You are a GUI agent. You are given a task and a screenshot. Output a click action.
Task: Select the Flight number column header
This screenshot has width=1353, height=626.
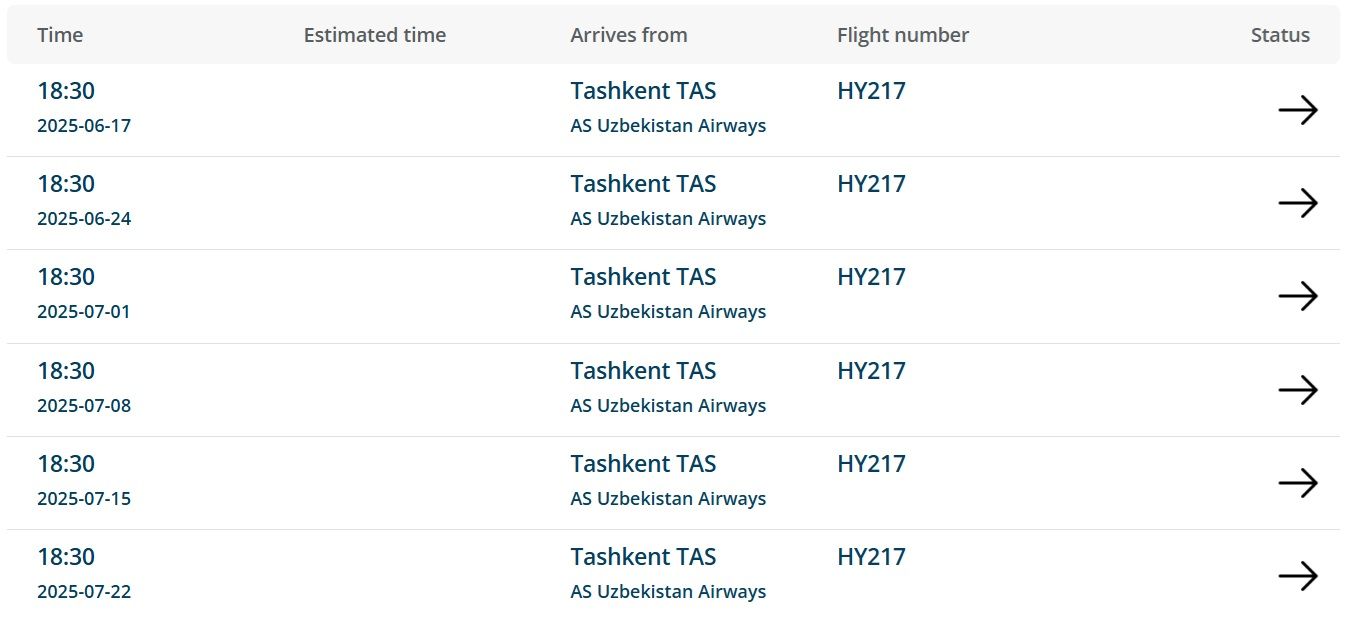click(902, 35)
